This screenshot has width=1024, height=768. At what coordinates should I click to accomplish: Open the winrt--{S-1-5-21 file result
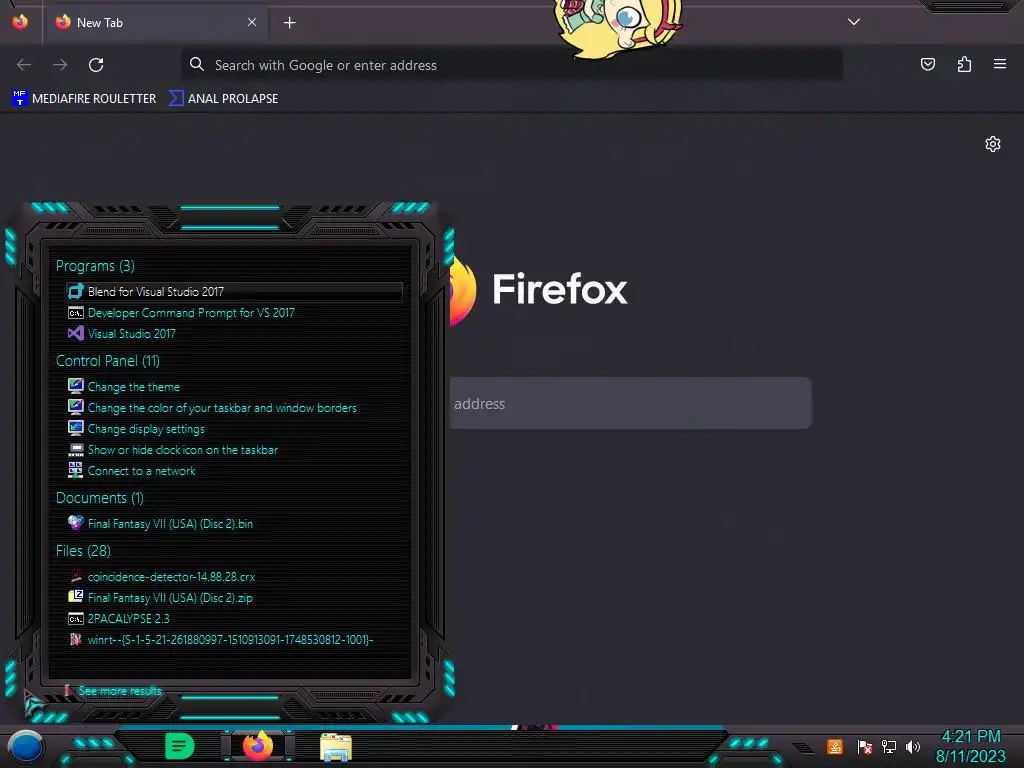pyautogui.click(x=230, y=639)
